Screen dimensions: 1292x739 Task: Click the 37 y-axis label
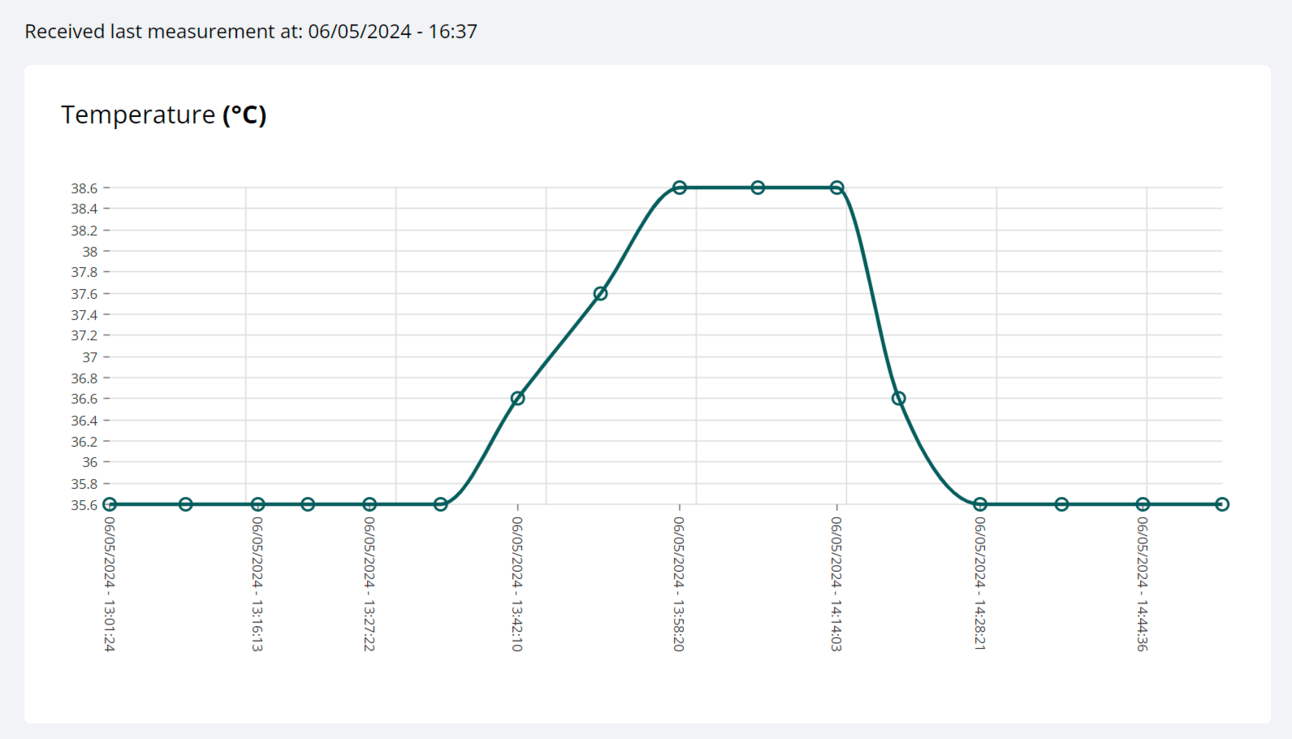(91, 357)
